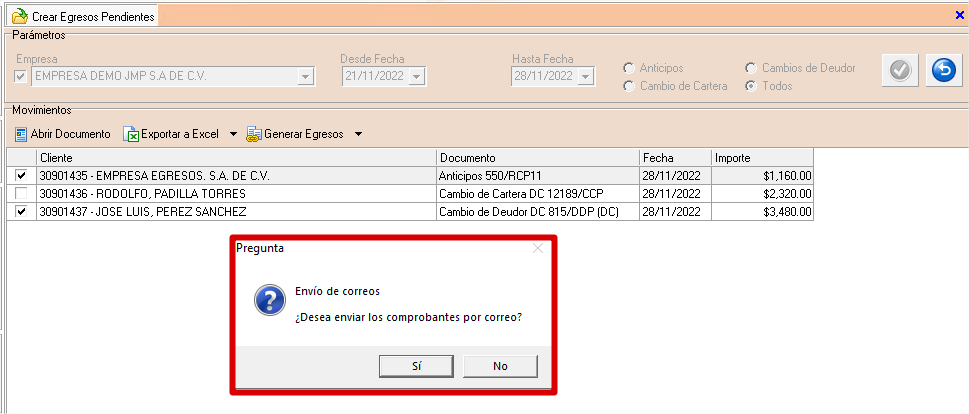Open the Hasta Fecha date dropdown
Image resolution: width=969 pixels, height=414 pixels.
pyautogui.click(x=586, y=77)
